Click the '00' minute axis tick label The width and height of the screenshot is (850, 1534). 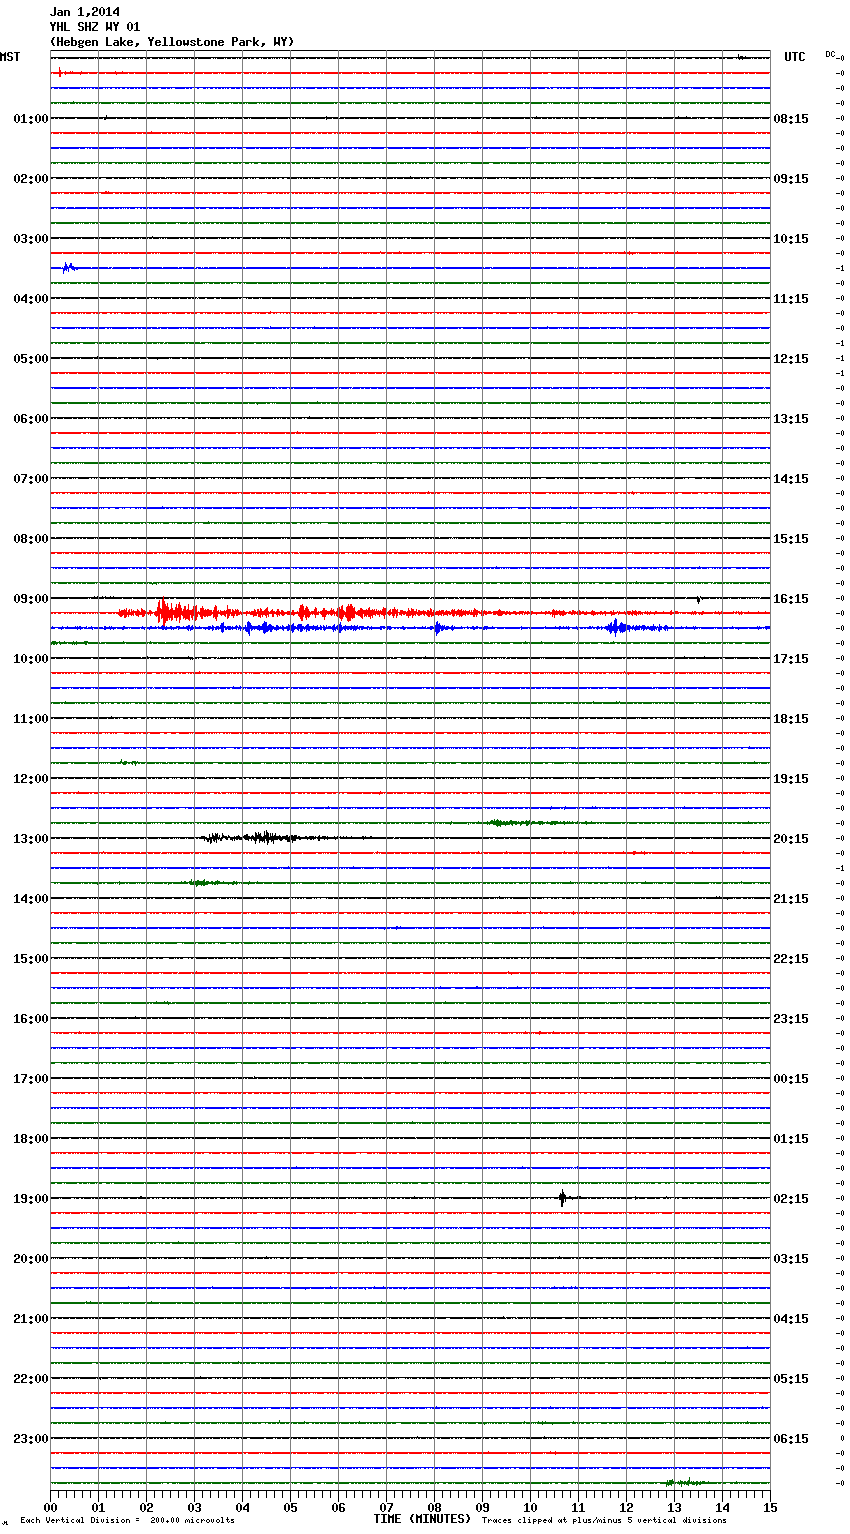tap(51, 1507)
